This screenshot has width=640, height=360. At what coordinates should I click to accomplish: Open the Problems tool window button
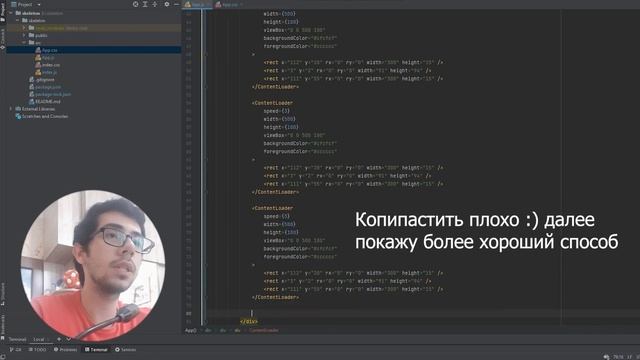(65, 350)
